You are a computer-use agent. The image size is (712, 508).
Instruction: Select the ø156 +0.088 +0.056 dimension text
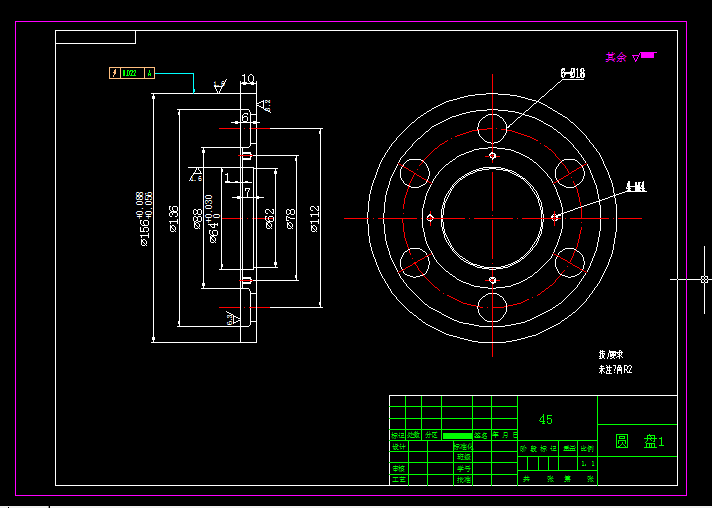145,219
